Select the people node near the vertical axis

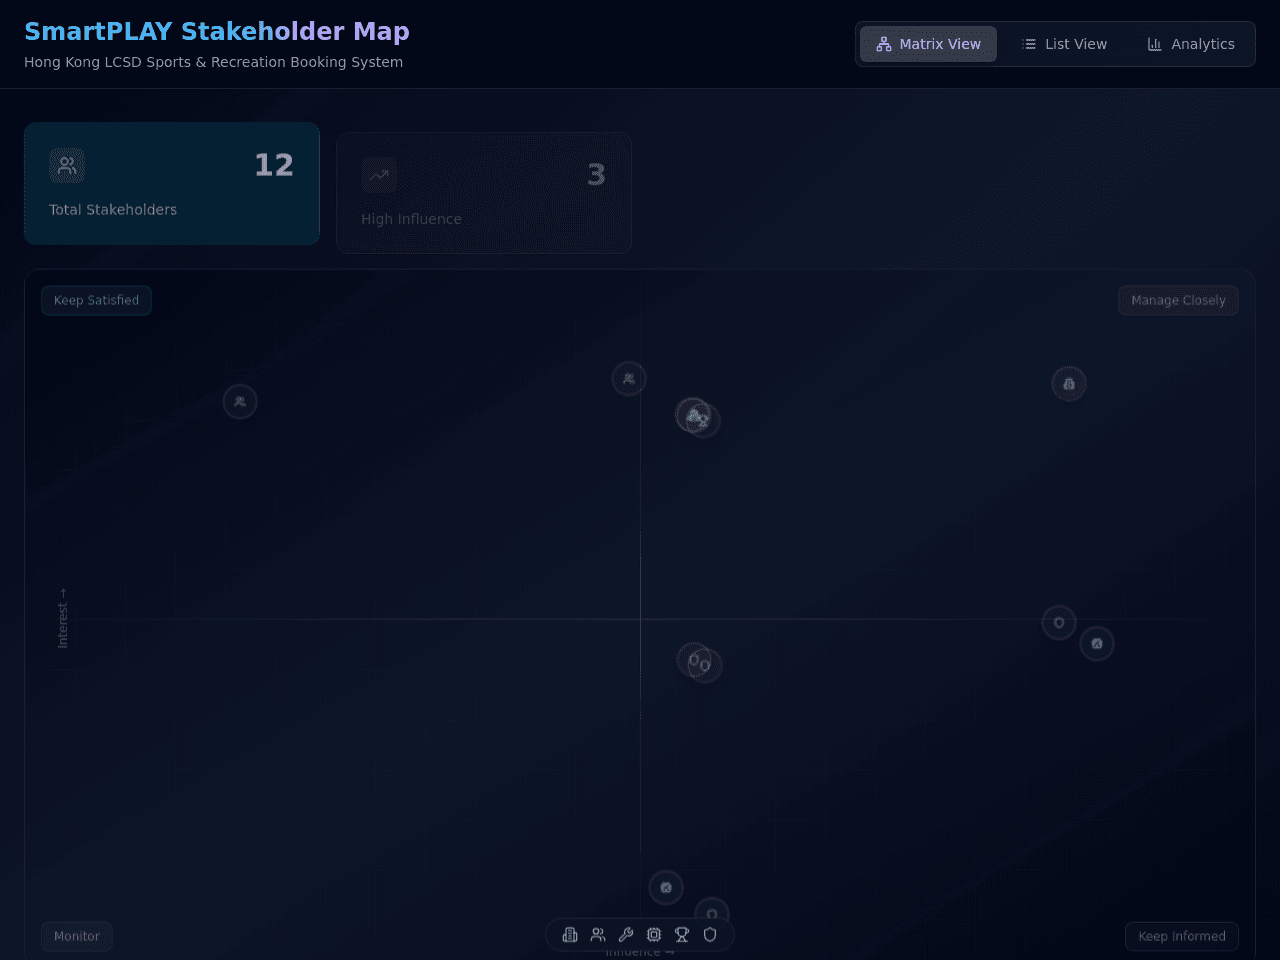click(629, 379)
